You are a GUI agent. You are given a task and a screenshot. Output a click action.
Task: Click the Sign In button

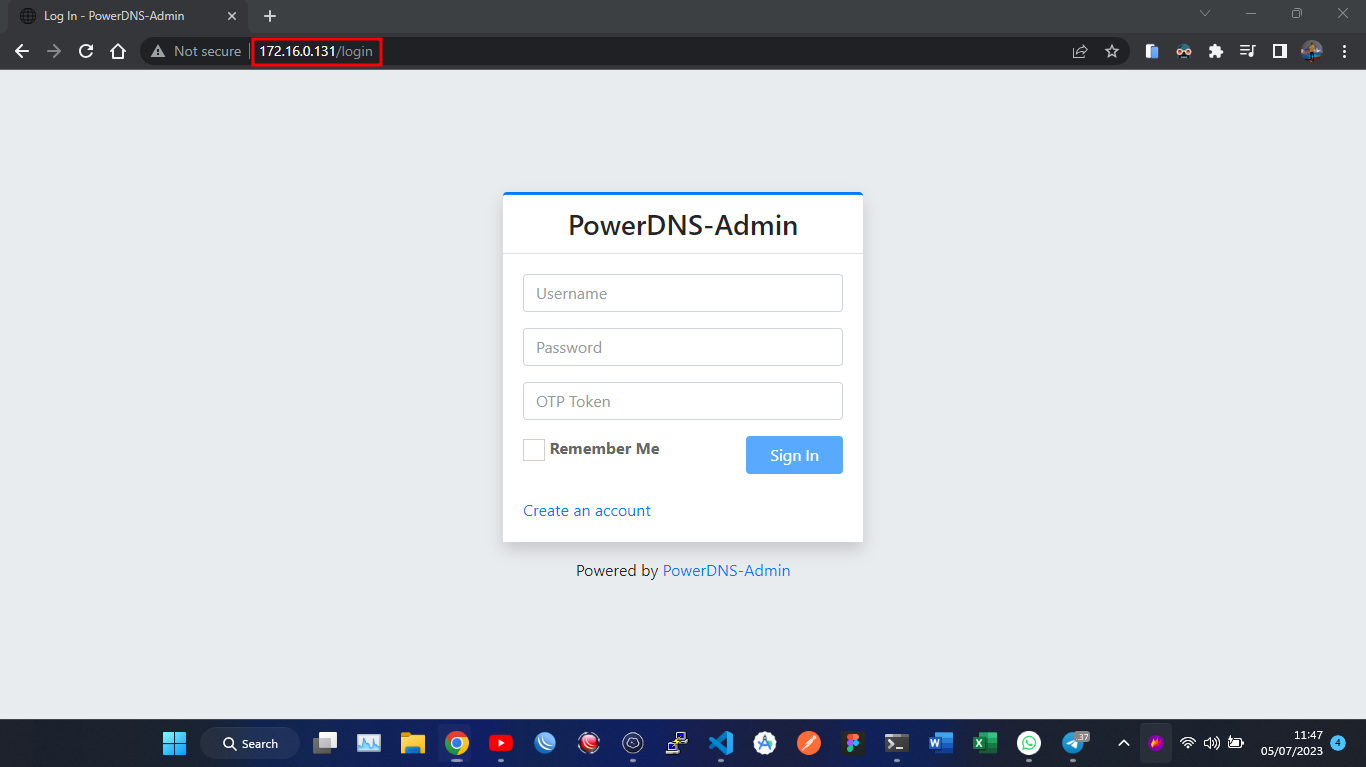coord(794,455)
